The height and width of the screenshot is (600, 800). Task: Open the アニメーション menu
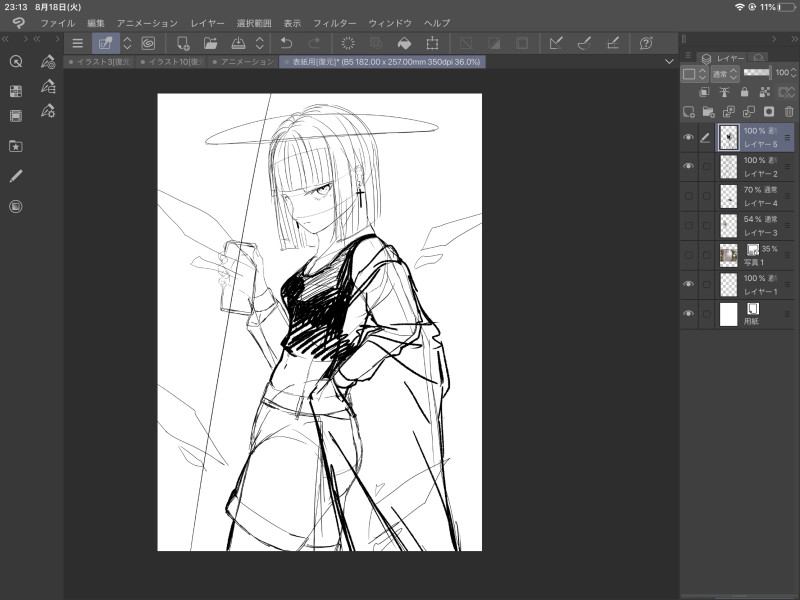(x=147, y=23)
